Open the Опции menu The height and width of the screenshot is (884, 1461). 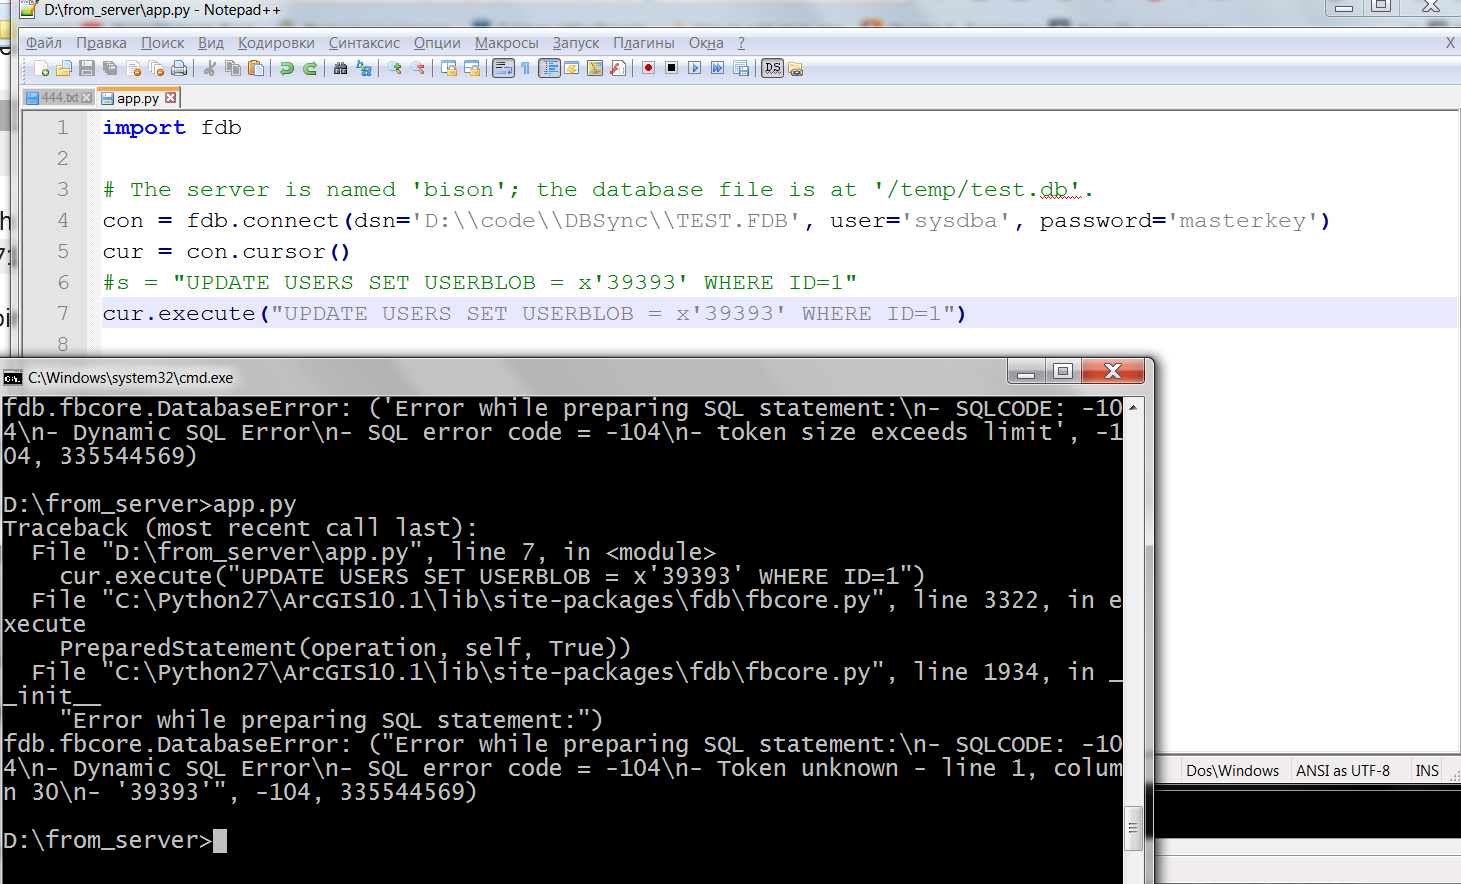(x=437, y=43)
